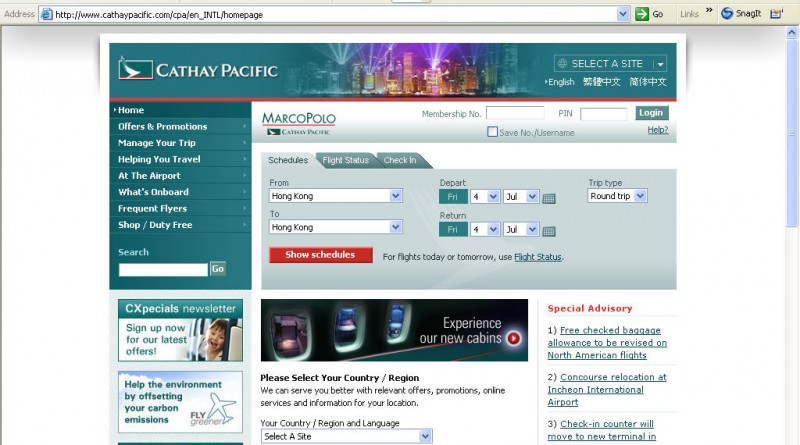This screenshot has height=445, width=800.
Task: Click the red arrow on new cabins banner
Action: pos(514,338)
